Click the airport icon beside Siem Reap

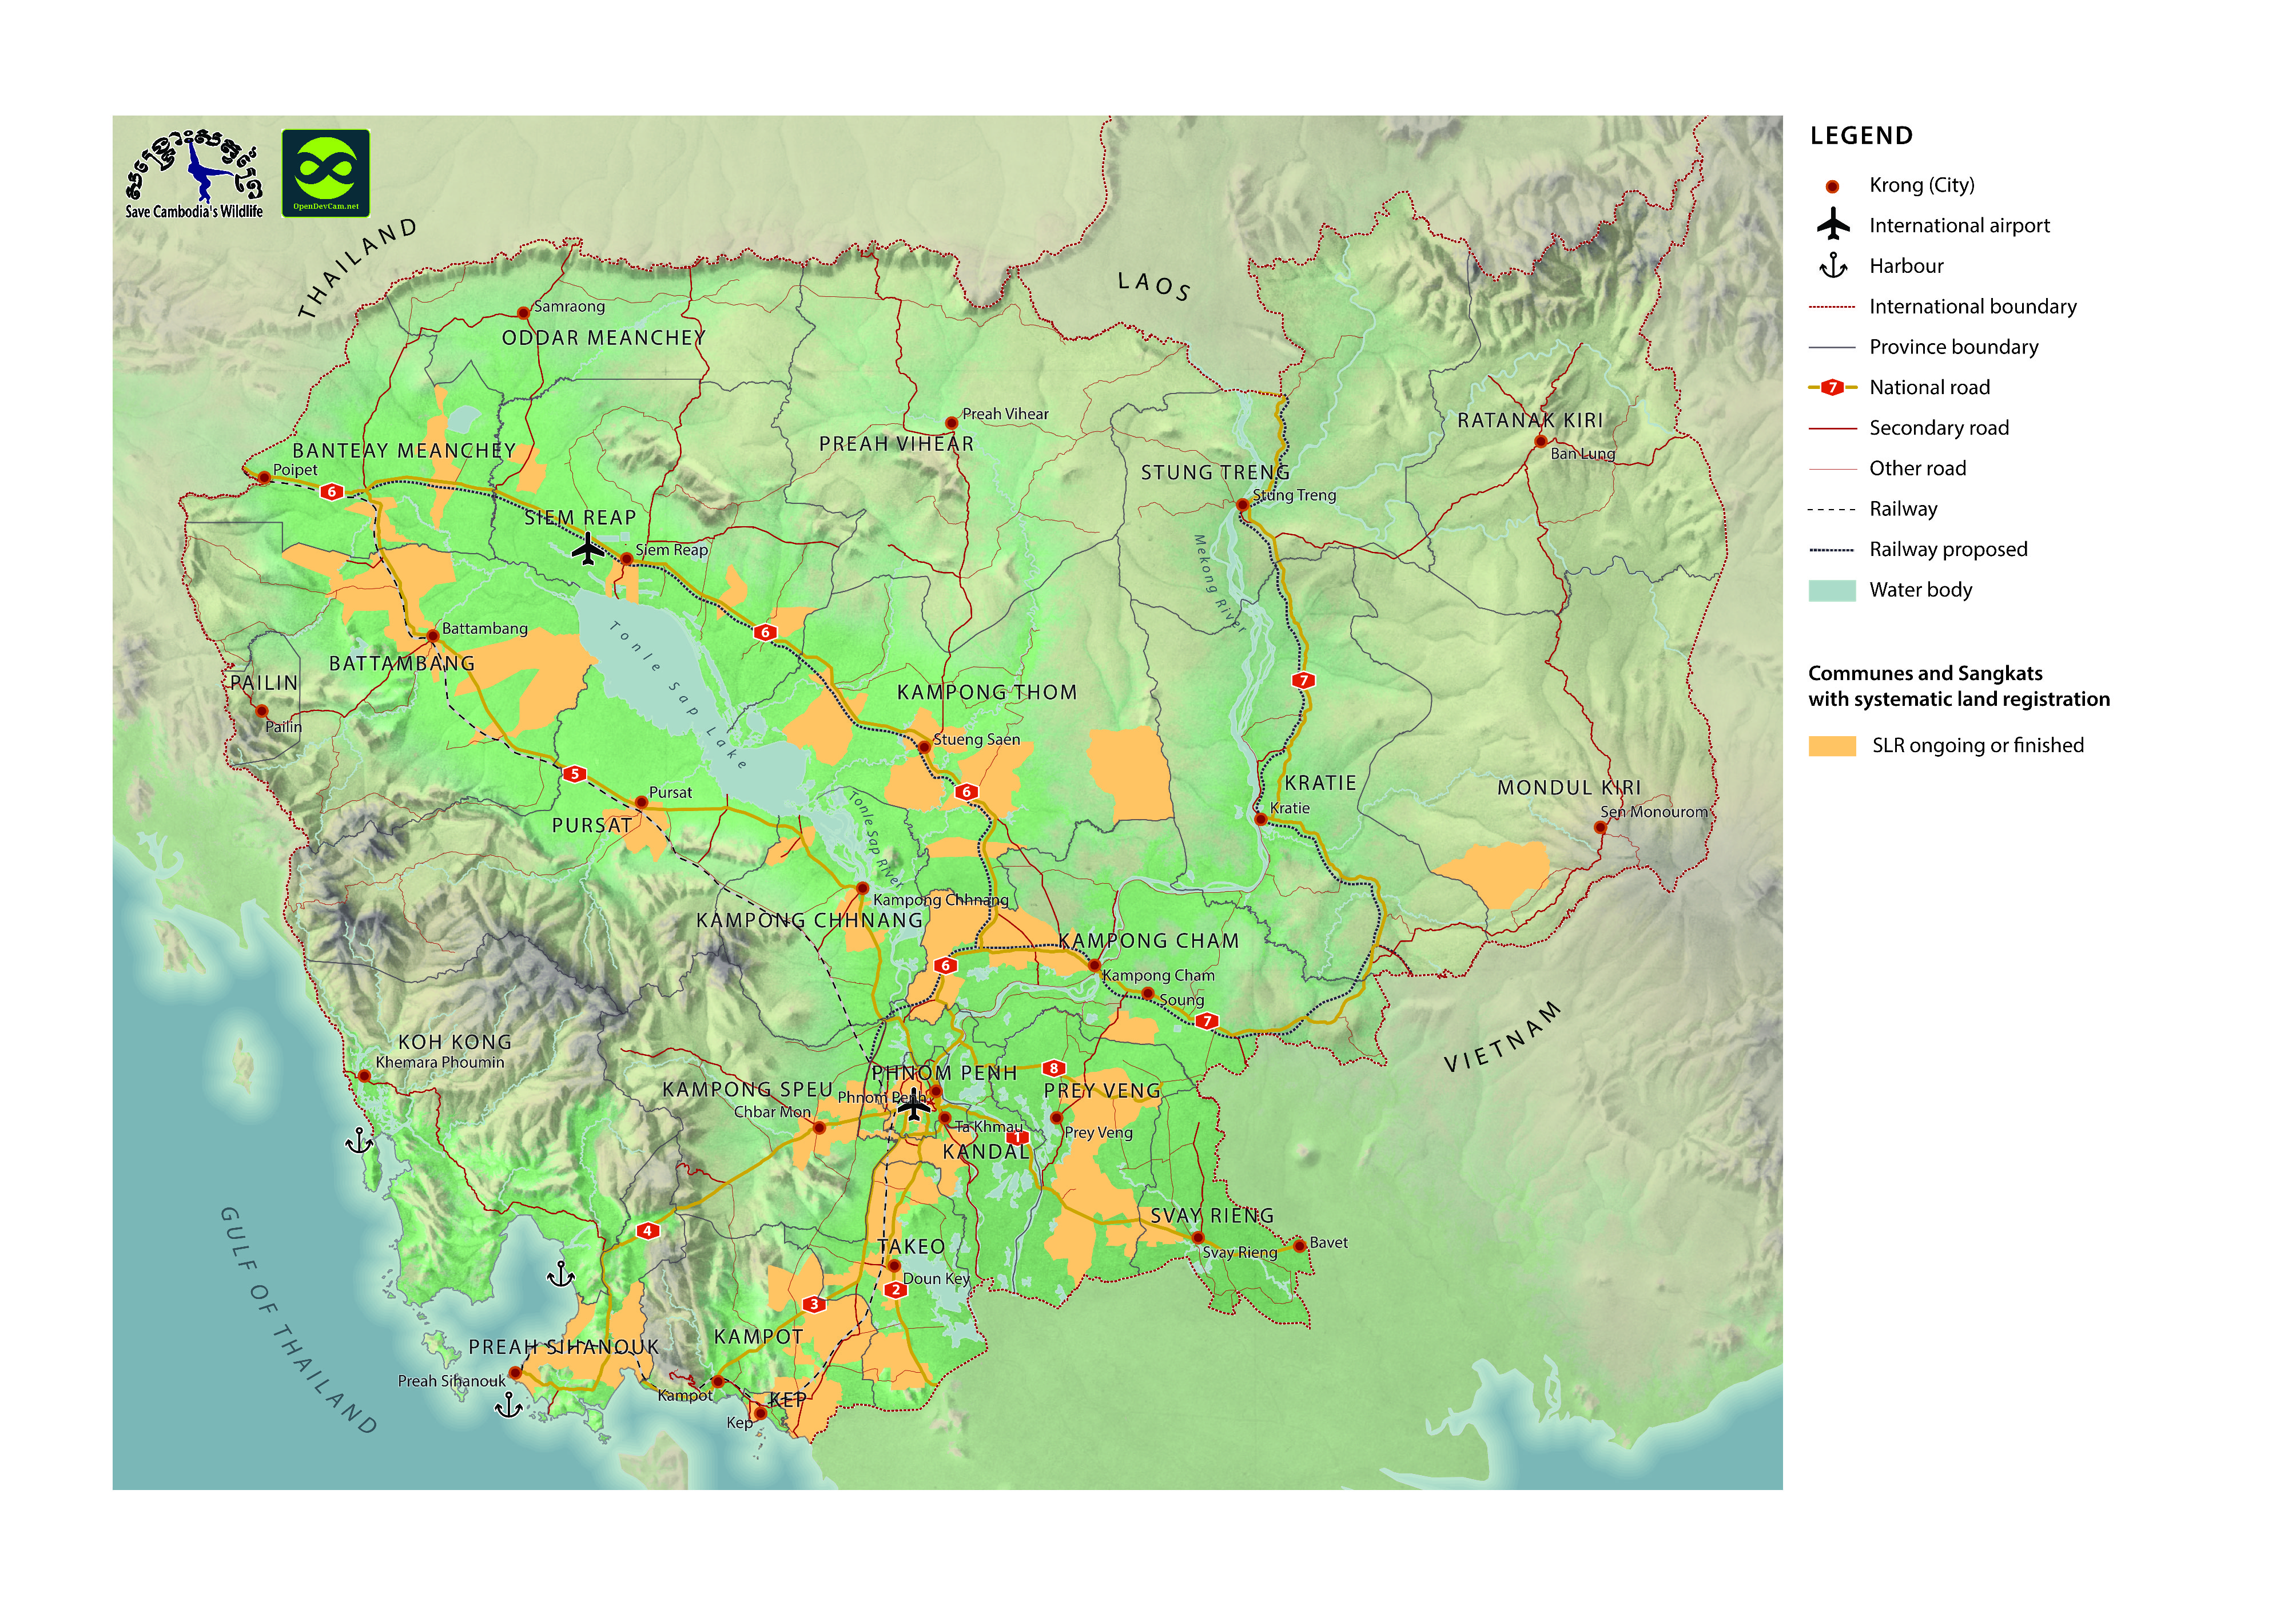pos(588,549)
